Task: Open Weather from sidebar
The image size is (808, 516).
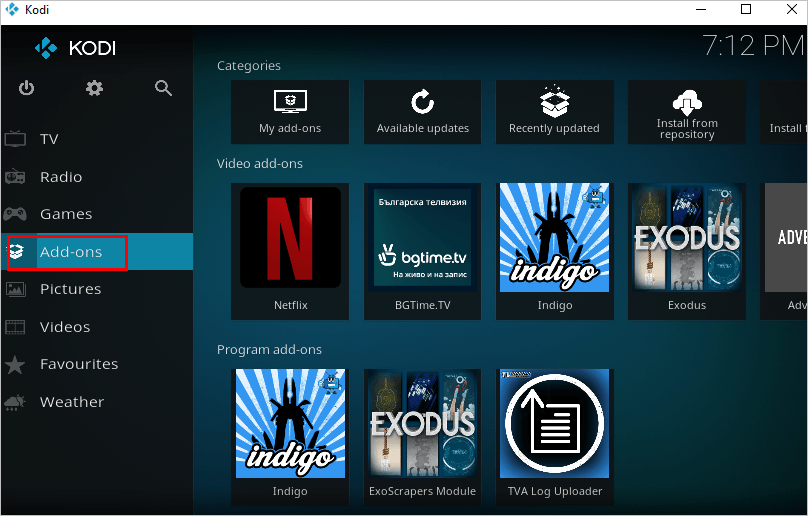Action: point(97,402)
